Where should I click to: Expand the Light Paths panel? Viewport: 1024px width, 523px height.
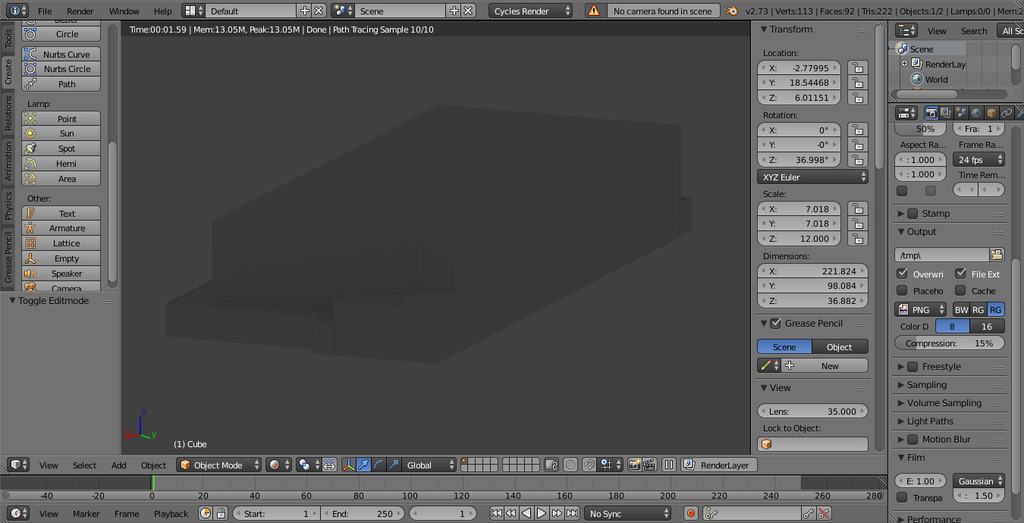[929, 421]
